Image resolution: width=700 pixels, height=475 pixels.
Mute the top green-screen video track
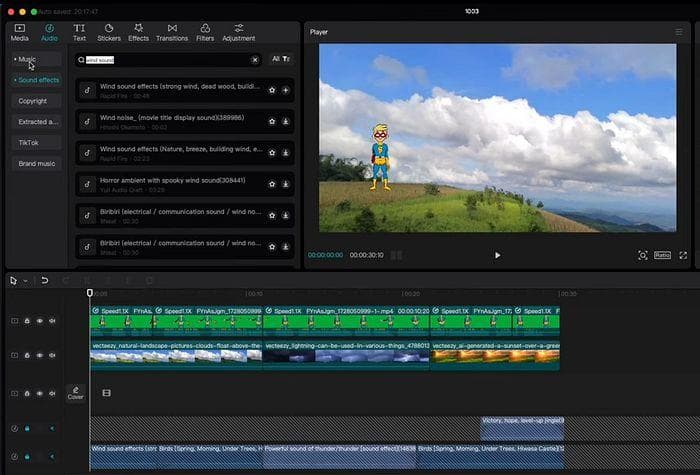tap(52, 321)
